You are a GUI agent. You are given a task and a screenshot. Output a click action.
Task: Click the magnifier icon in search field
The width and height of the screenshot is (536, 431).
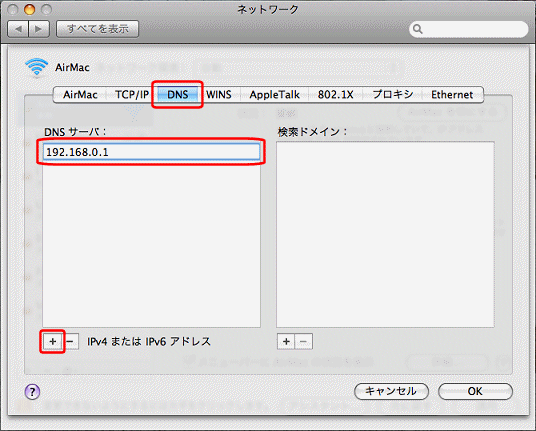(x=418, y=29)
